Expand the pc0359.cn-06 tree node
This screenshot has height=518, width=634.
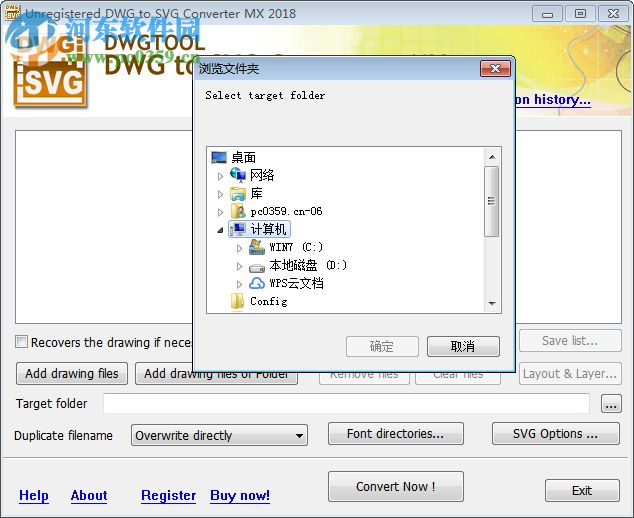pyautogui.click(x=220, y=212)
